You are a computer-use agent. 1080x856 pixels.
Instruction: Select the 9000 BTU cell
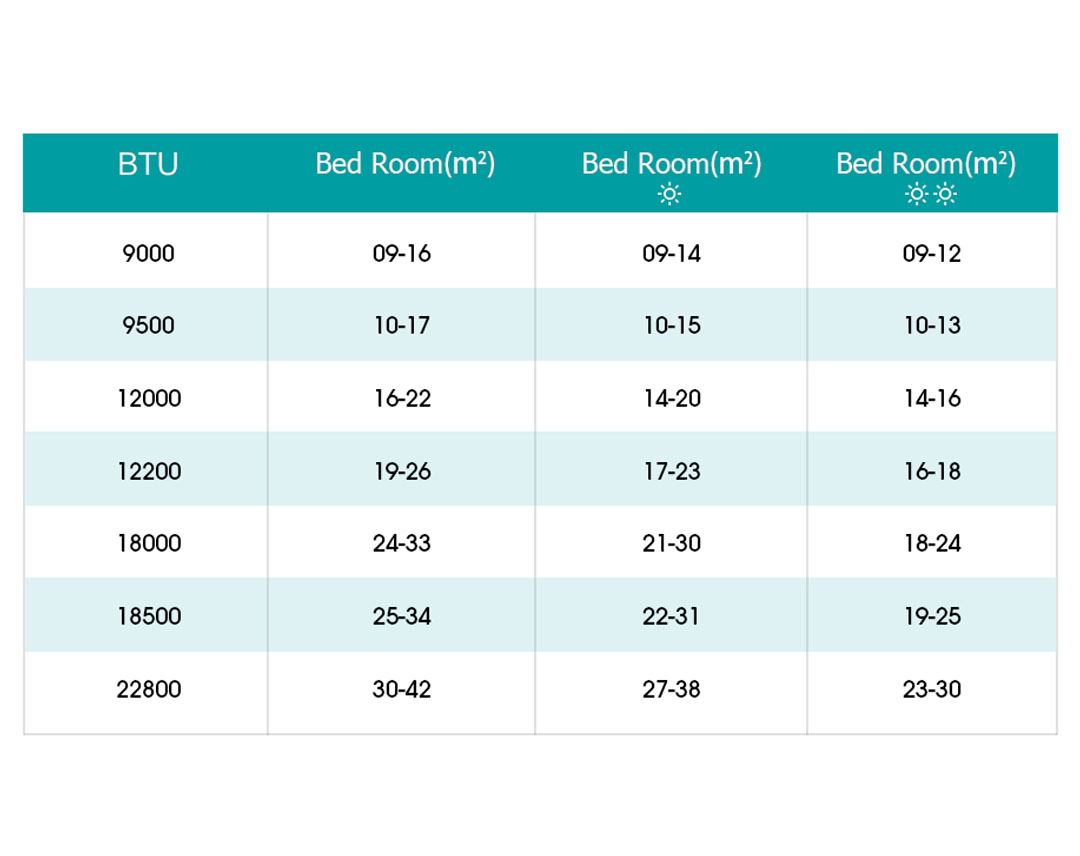point(148,253)
